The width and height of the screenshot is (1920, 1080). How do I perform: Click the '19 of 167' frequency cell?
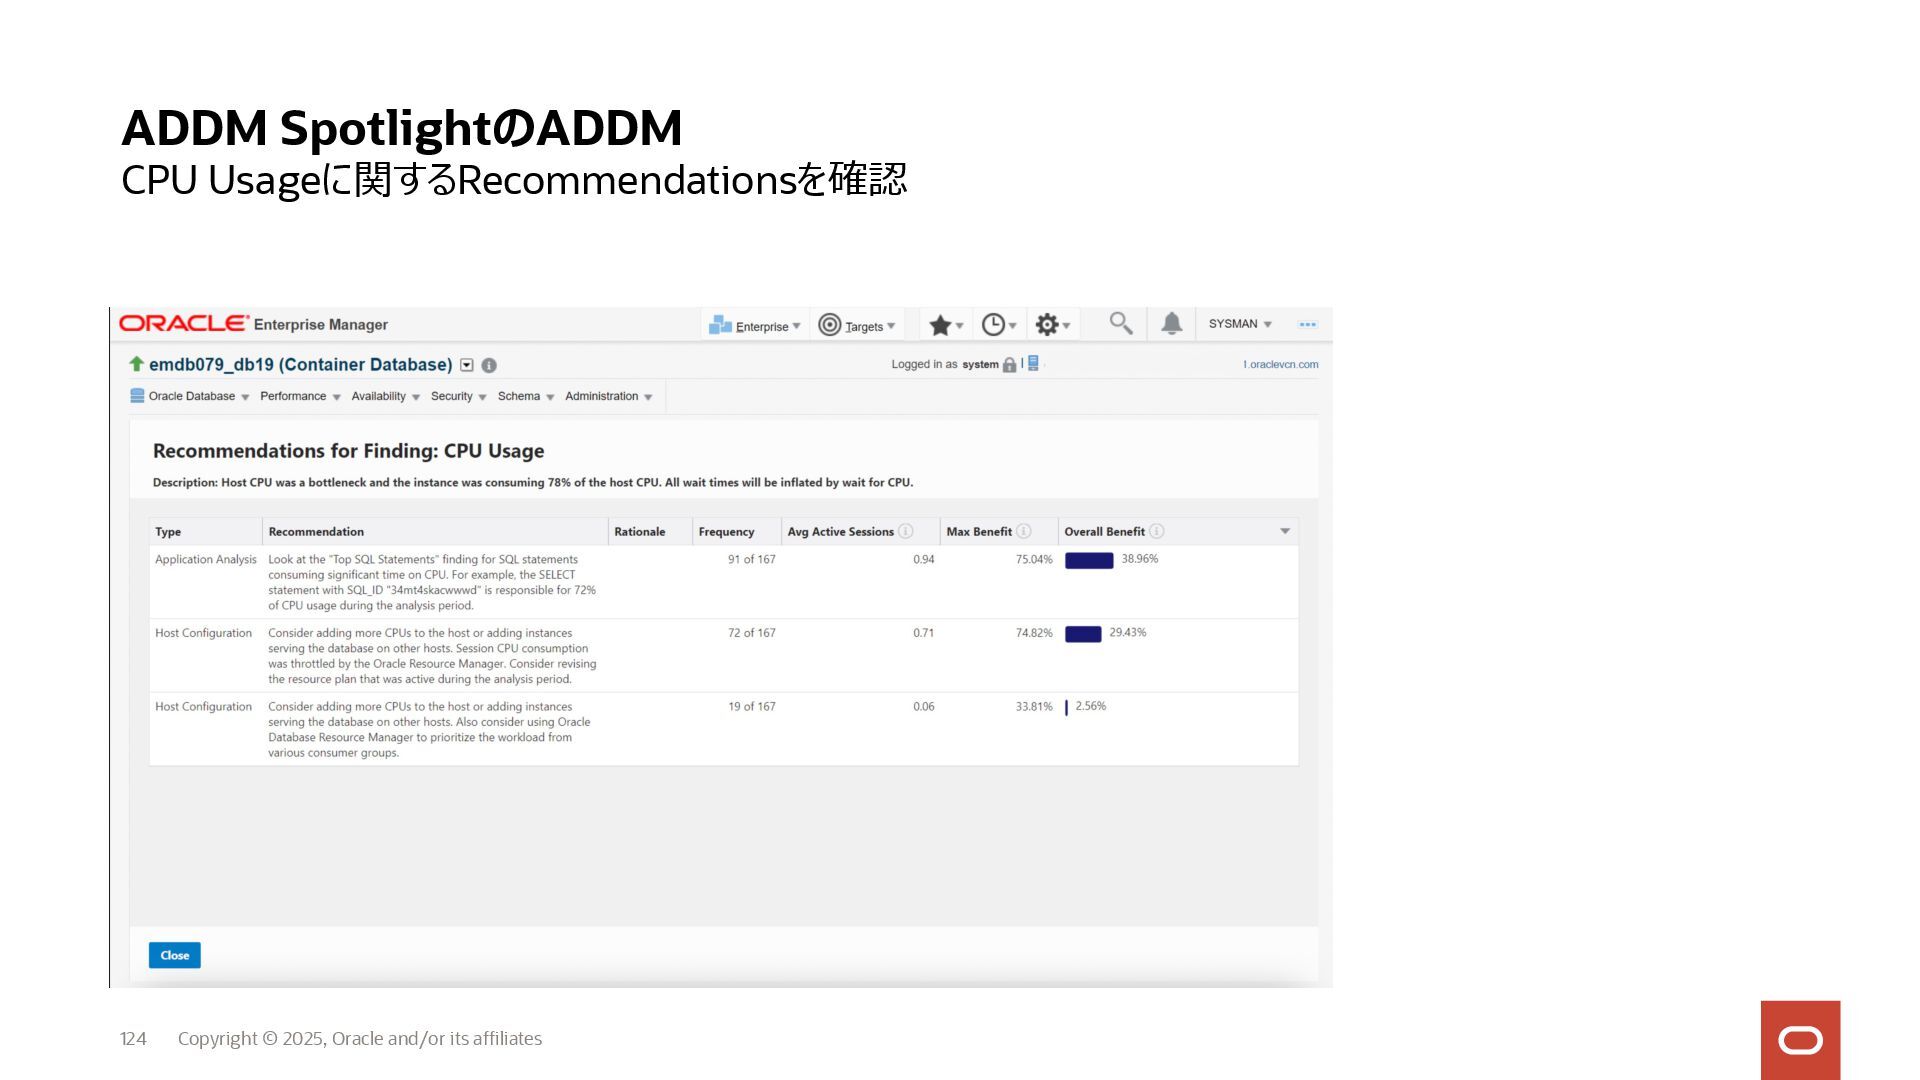[x=751, y=706]
